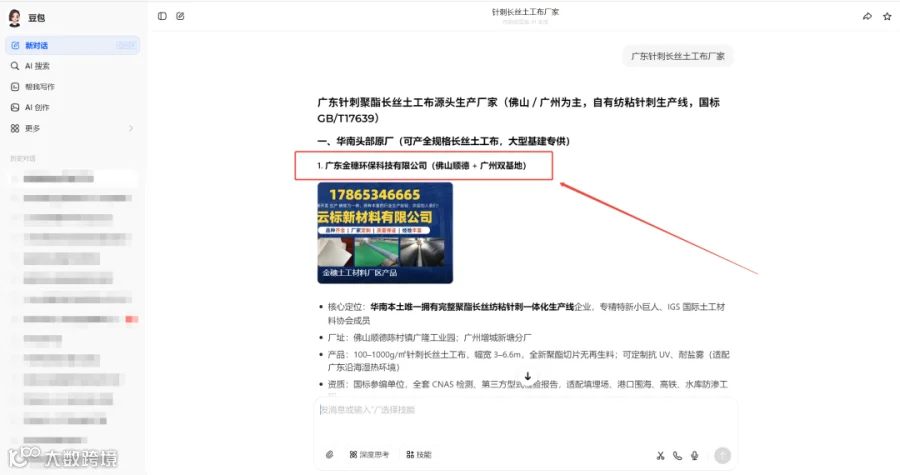Click the scissors screenshot icon
900x475 pixels.
point(660,455)
